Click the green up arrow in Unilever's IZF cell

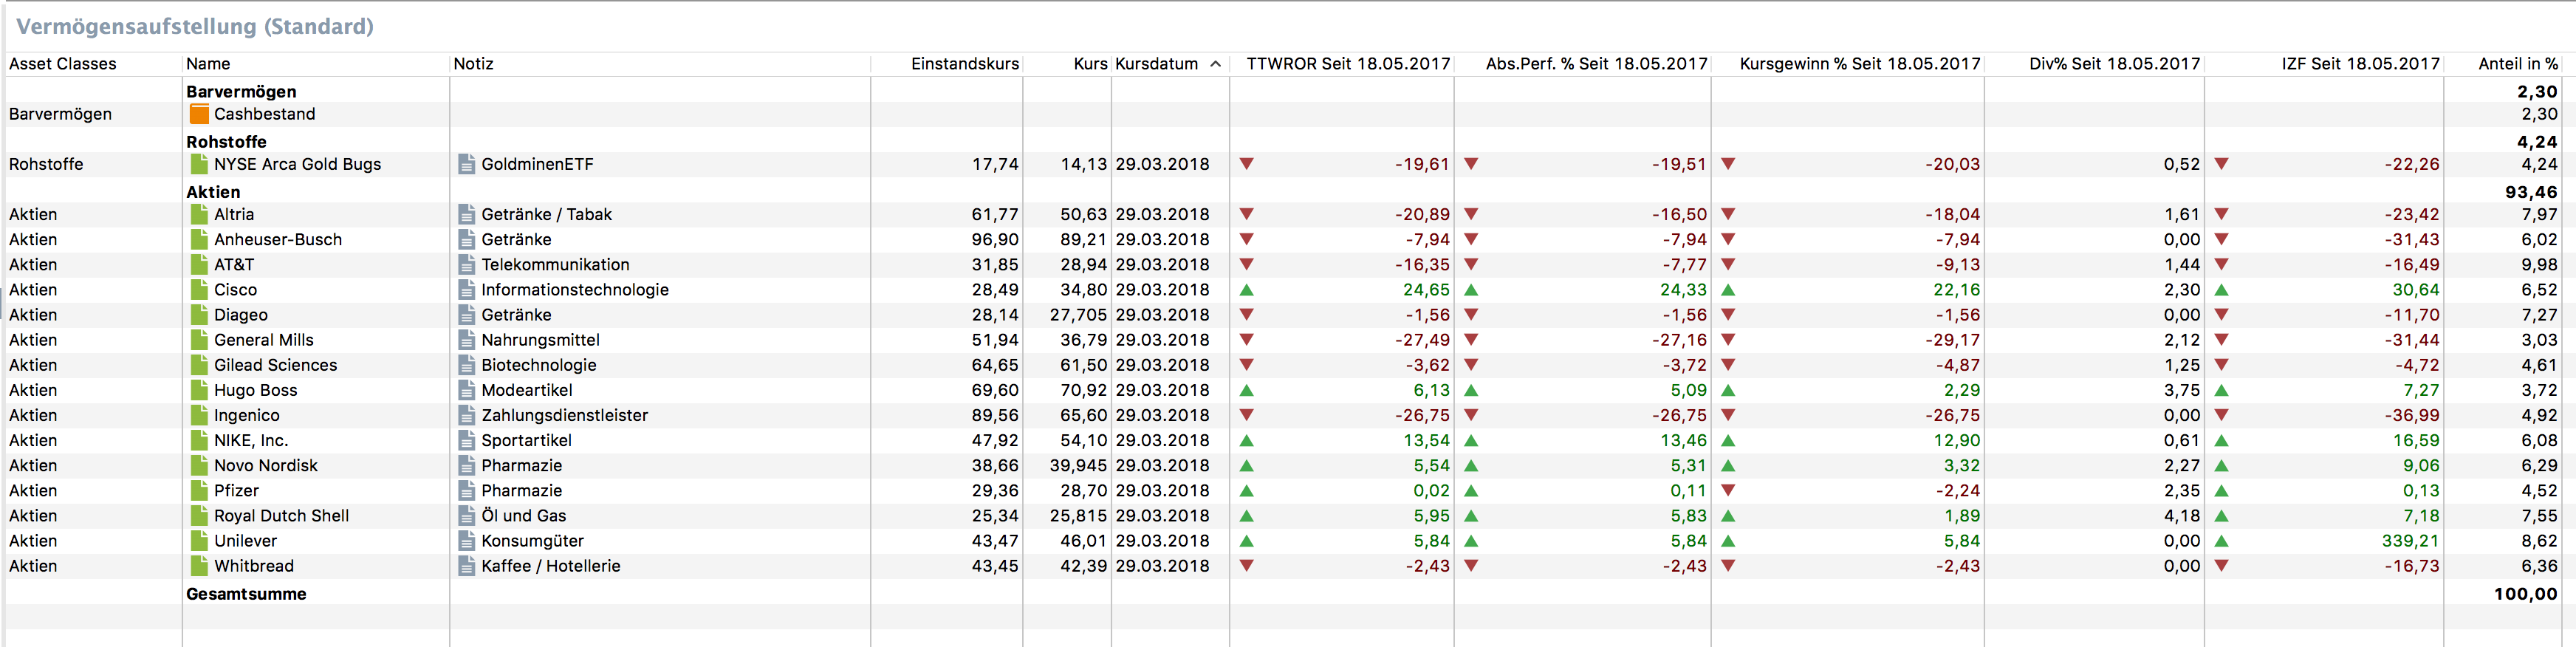(2221, 541)
